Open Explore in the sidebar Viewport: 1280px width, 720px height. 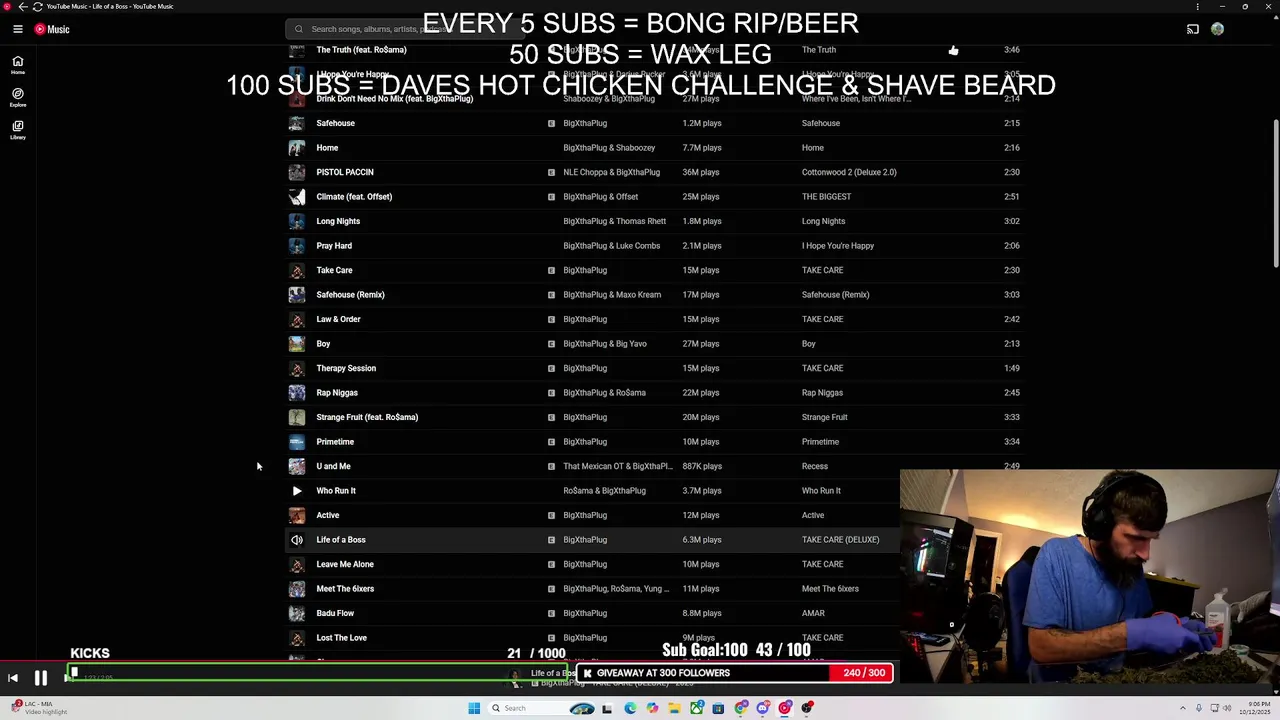pos(17,97)
